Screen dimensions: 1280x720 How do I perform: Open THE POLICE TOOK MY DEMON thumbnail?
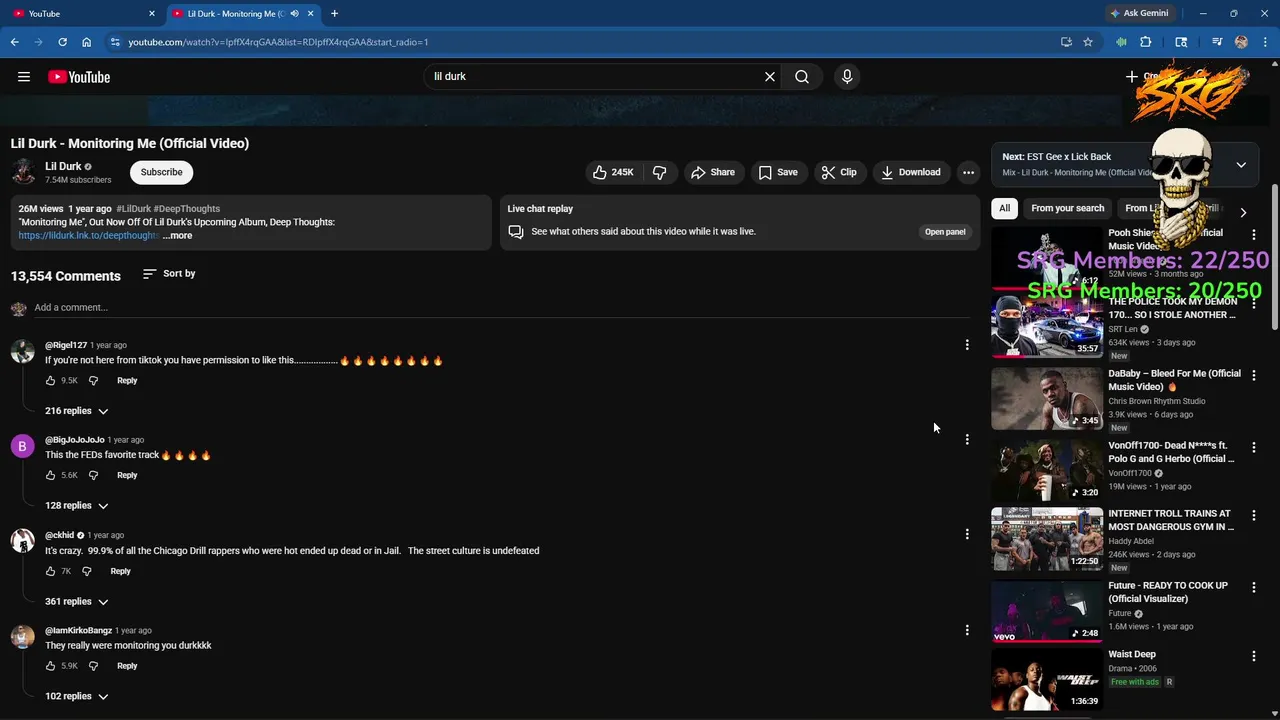(1047, 326)
